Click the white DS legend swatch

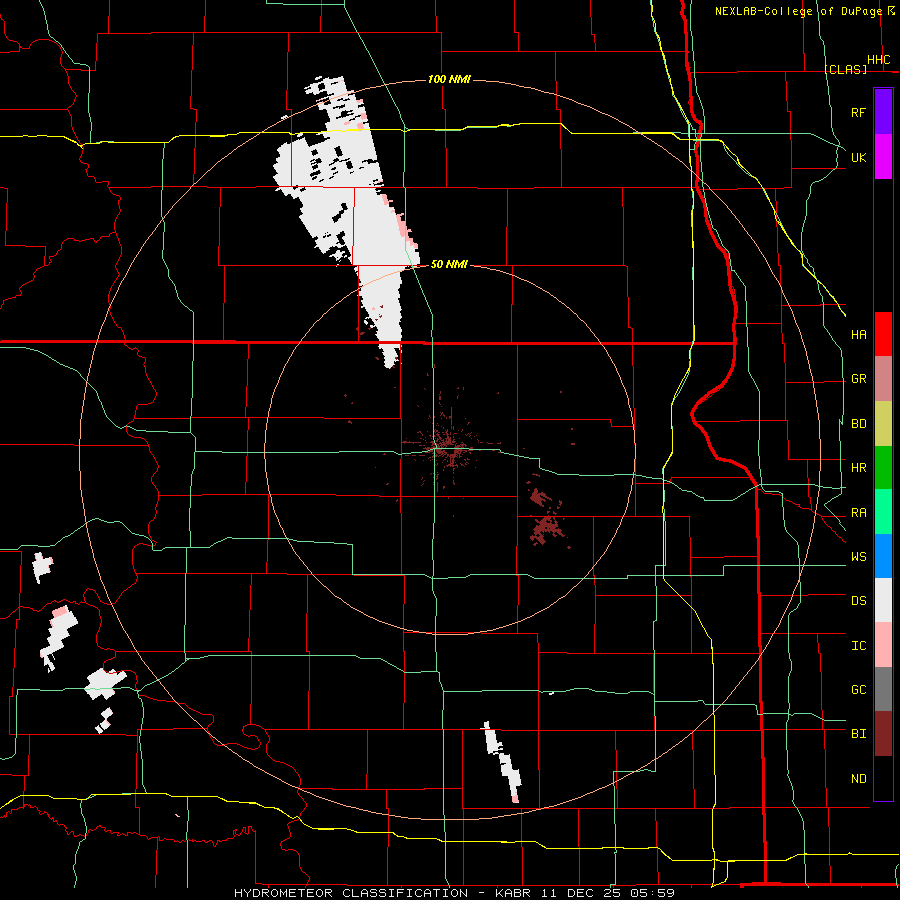[x=883, y=600]
